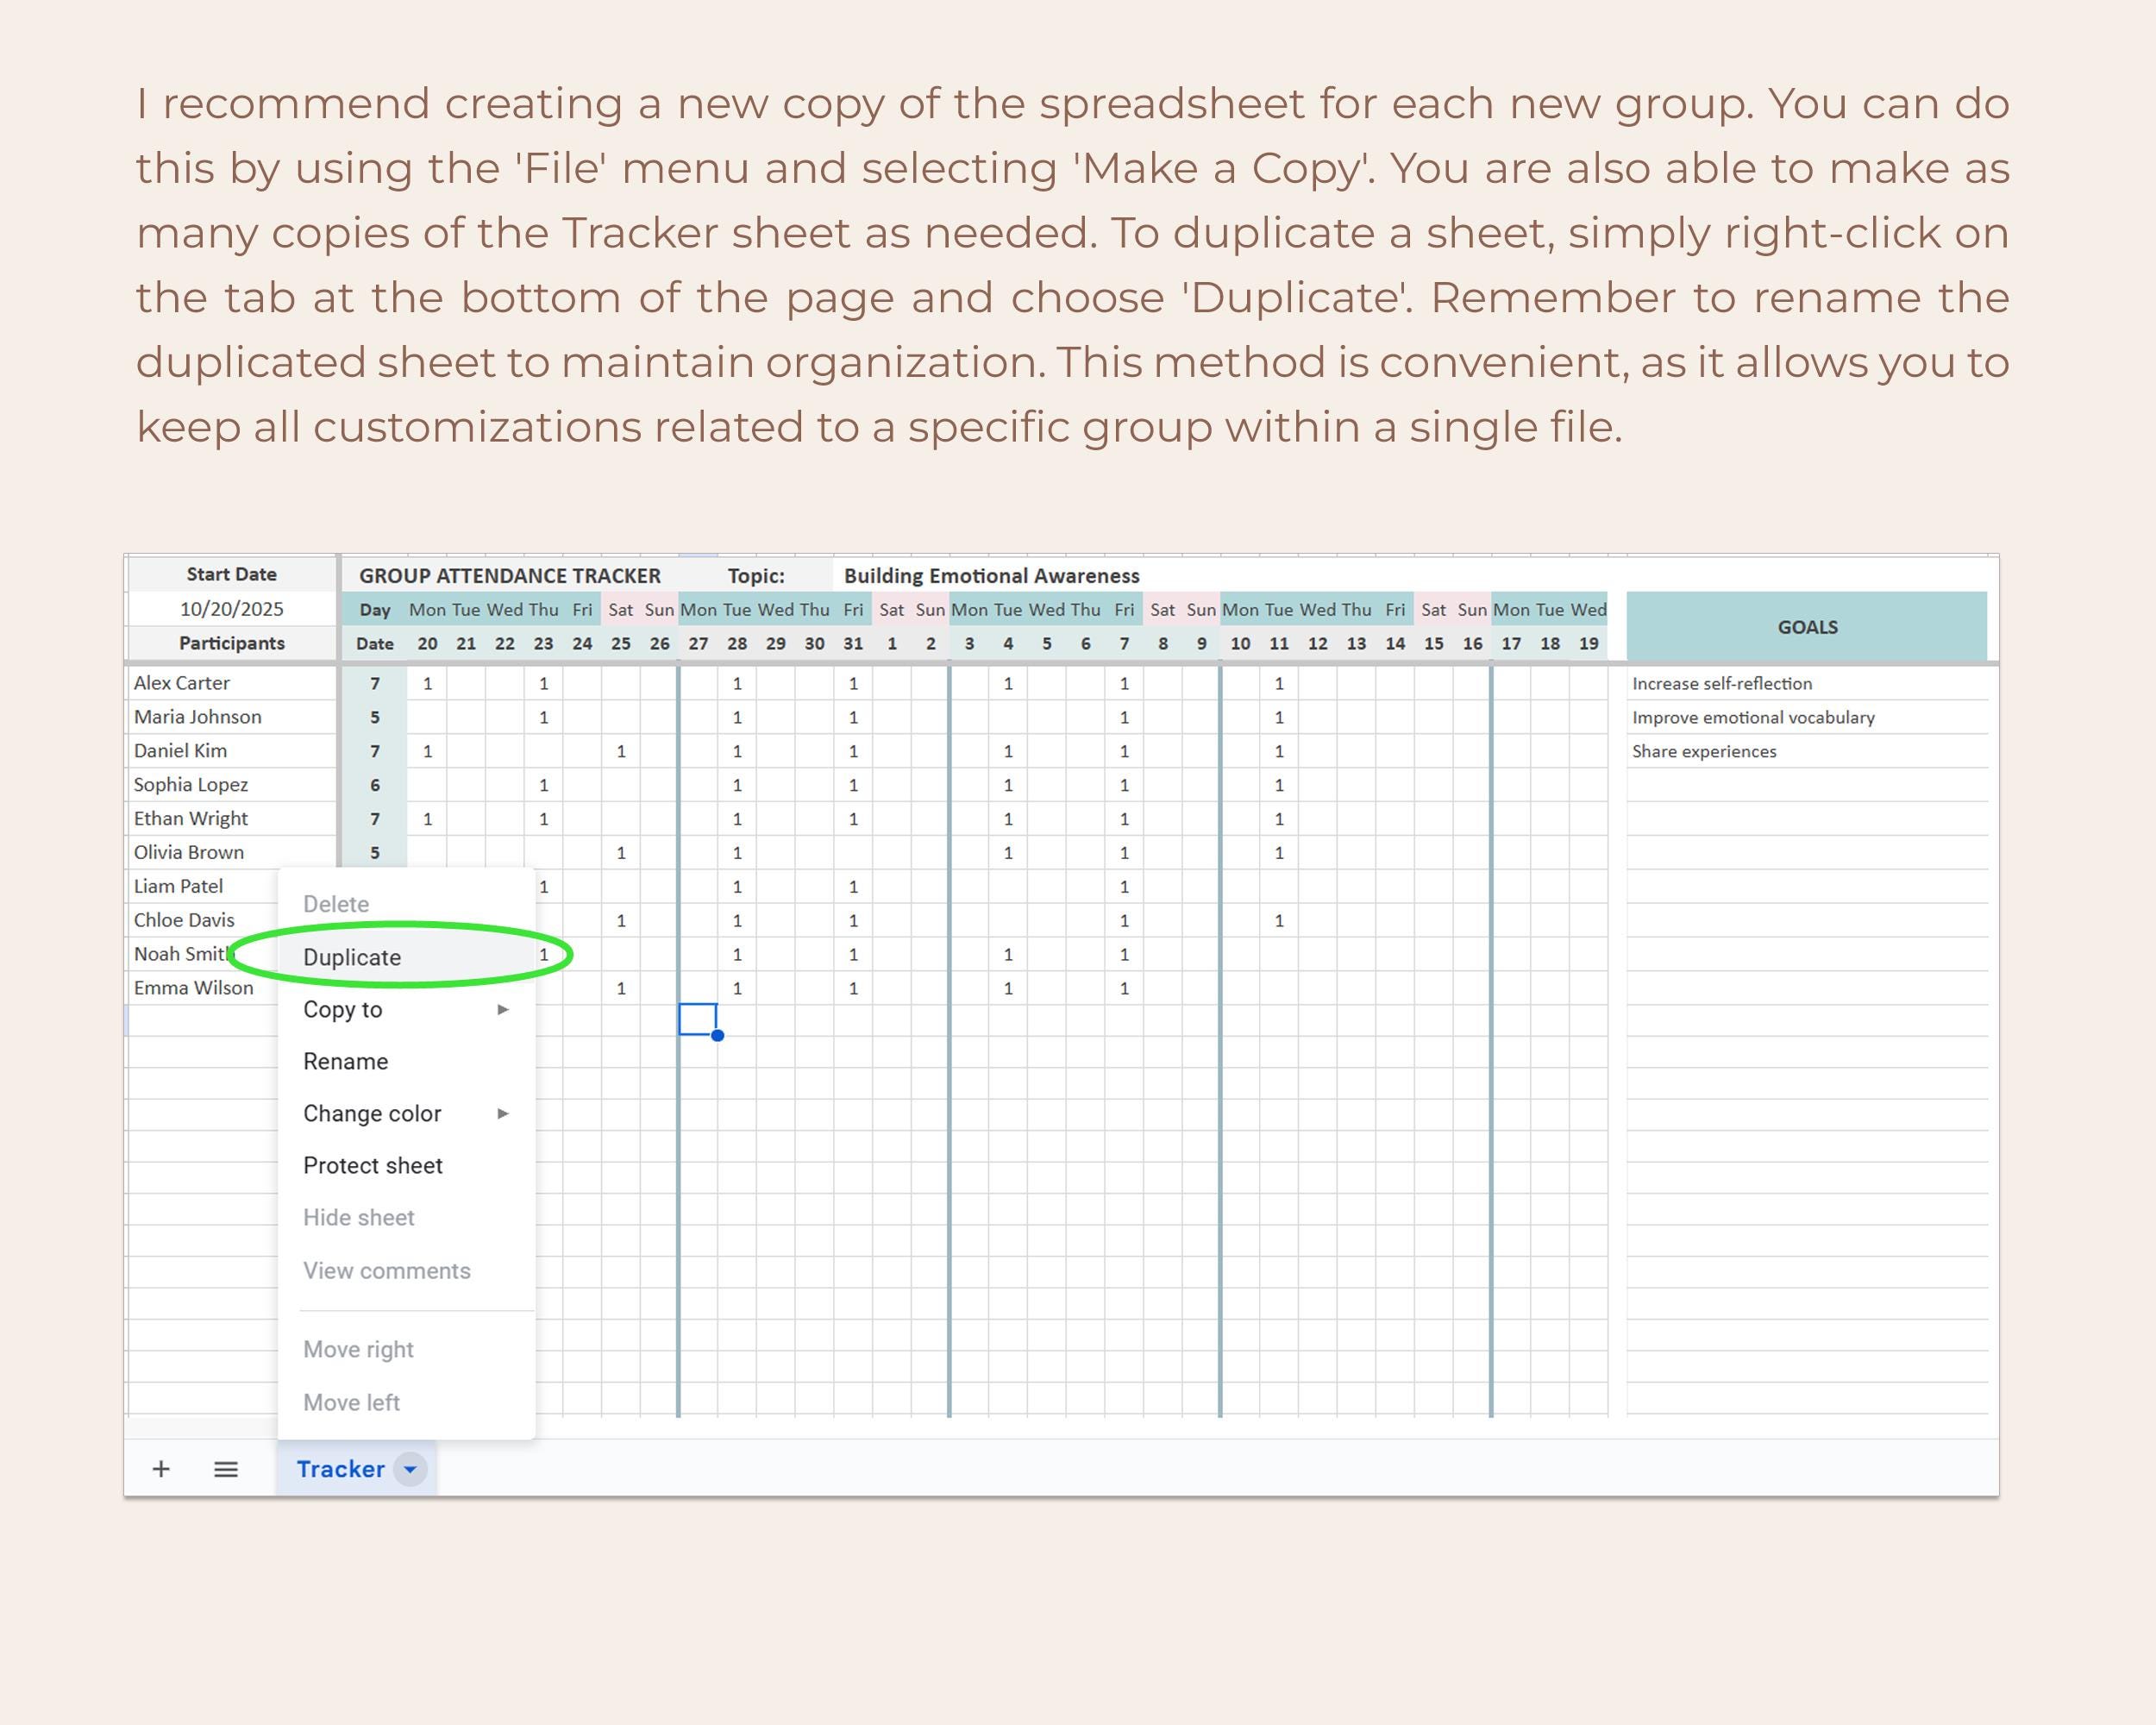Open the Tracker tab dropdown arrow
The height and width of the screenshot is (1725, 2156).
pos(410,1468)
